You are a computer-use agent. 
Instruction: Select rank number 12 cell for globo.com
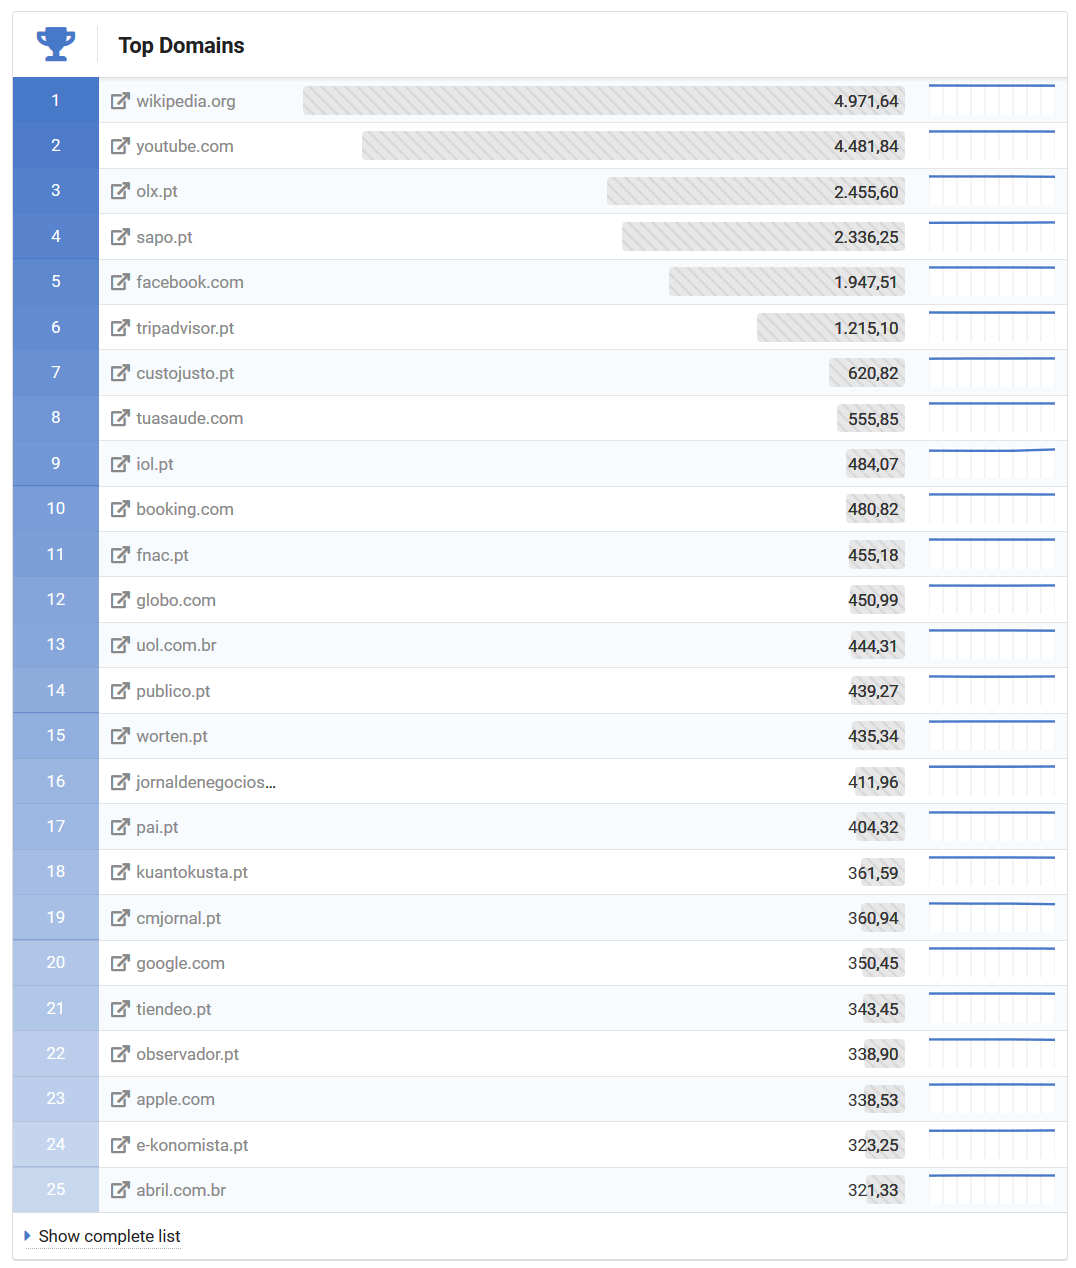click(56, 599)
